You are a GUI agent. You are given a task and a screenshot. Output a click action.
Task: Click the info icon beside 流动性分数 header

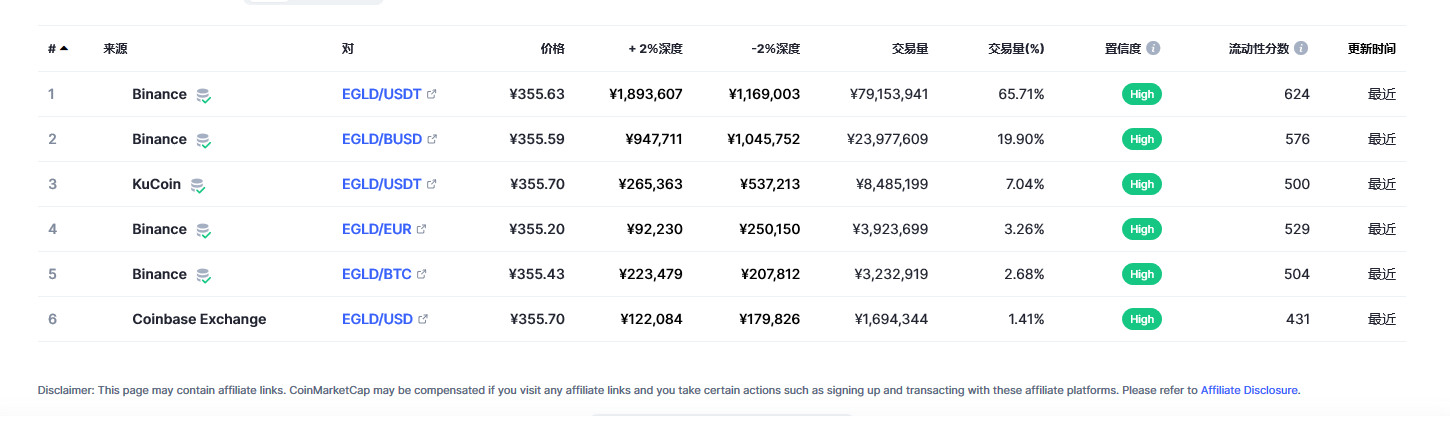(1301, 48)
